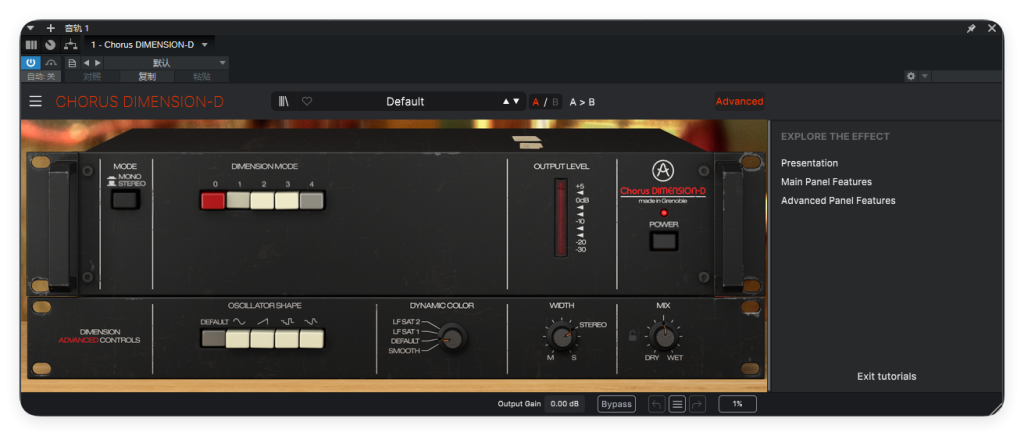
Task: Select Dimension Mode 1 button
Action: pos(238,200)
